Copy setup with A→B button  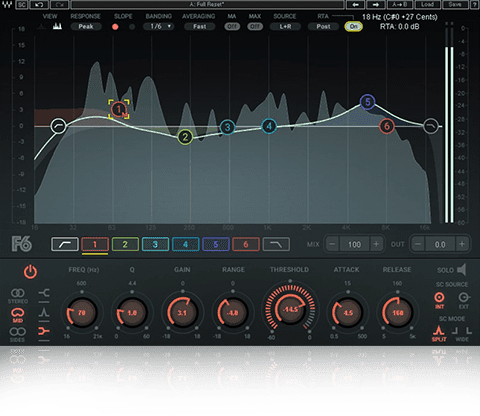(x=400, y=4)
